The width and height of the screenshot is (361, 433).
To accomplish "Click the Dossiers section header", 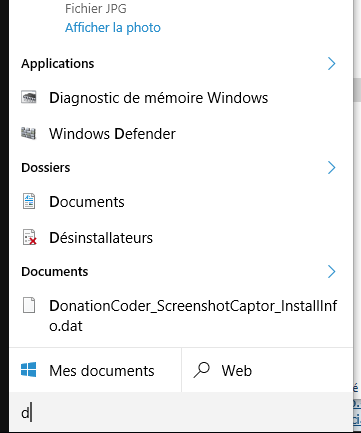I will pos(46,168).
